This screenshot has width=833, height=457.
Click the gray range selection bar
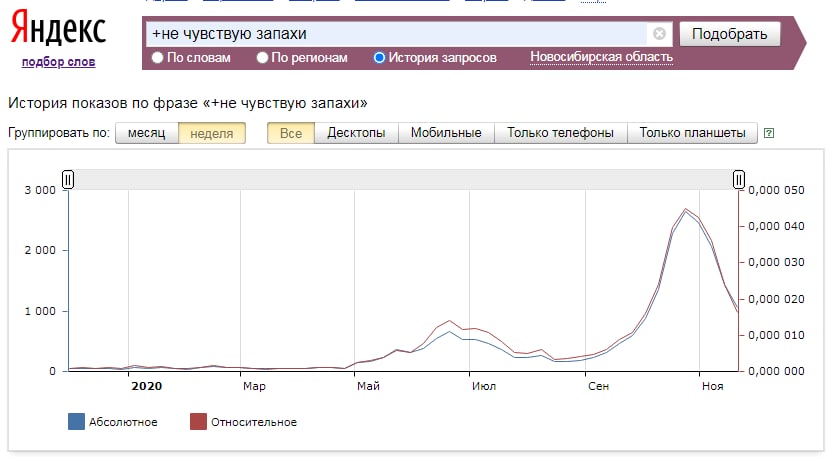pyautogui.click(x=403, y=180)
